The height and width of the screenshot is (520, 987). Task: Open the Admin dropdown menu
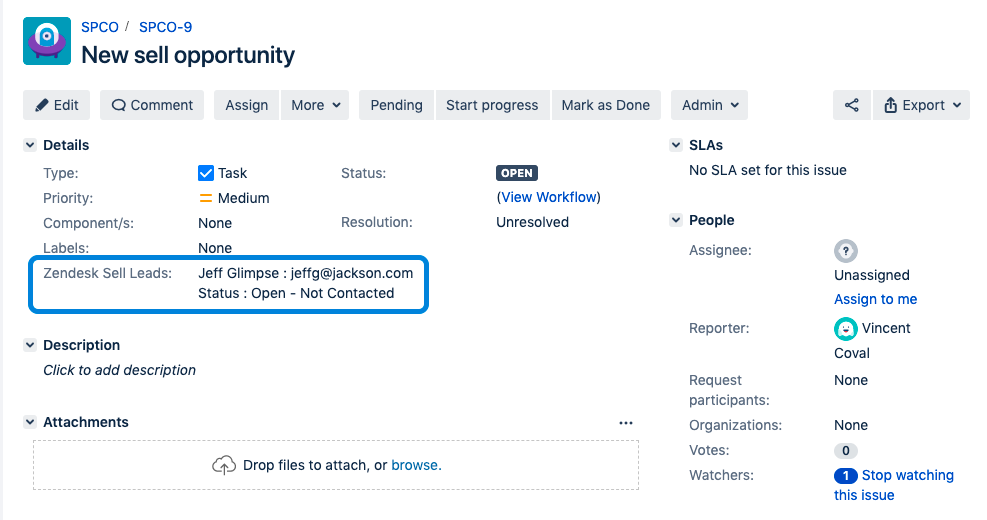pyautogui.click(x=710, y=105)
